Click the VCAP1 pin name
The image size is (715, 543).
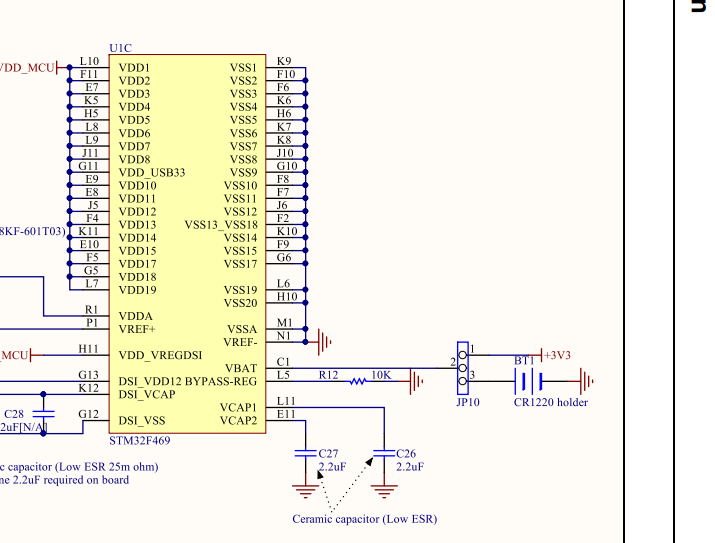tap(238, 408)
